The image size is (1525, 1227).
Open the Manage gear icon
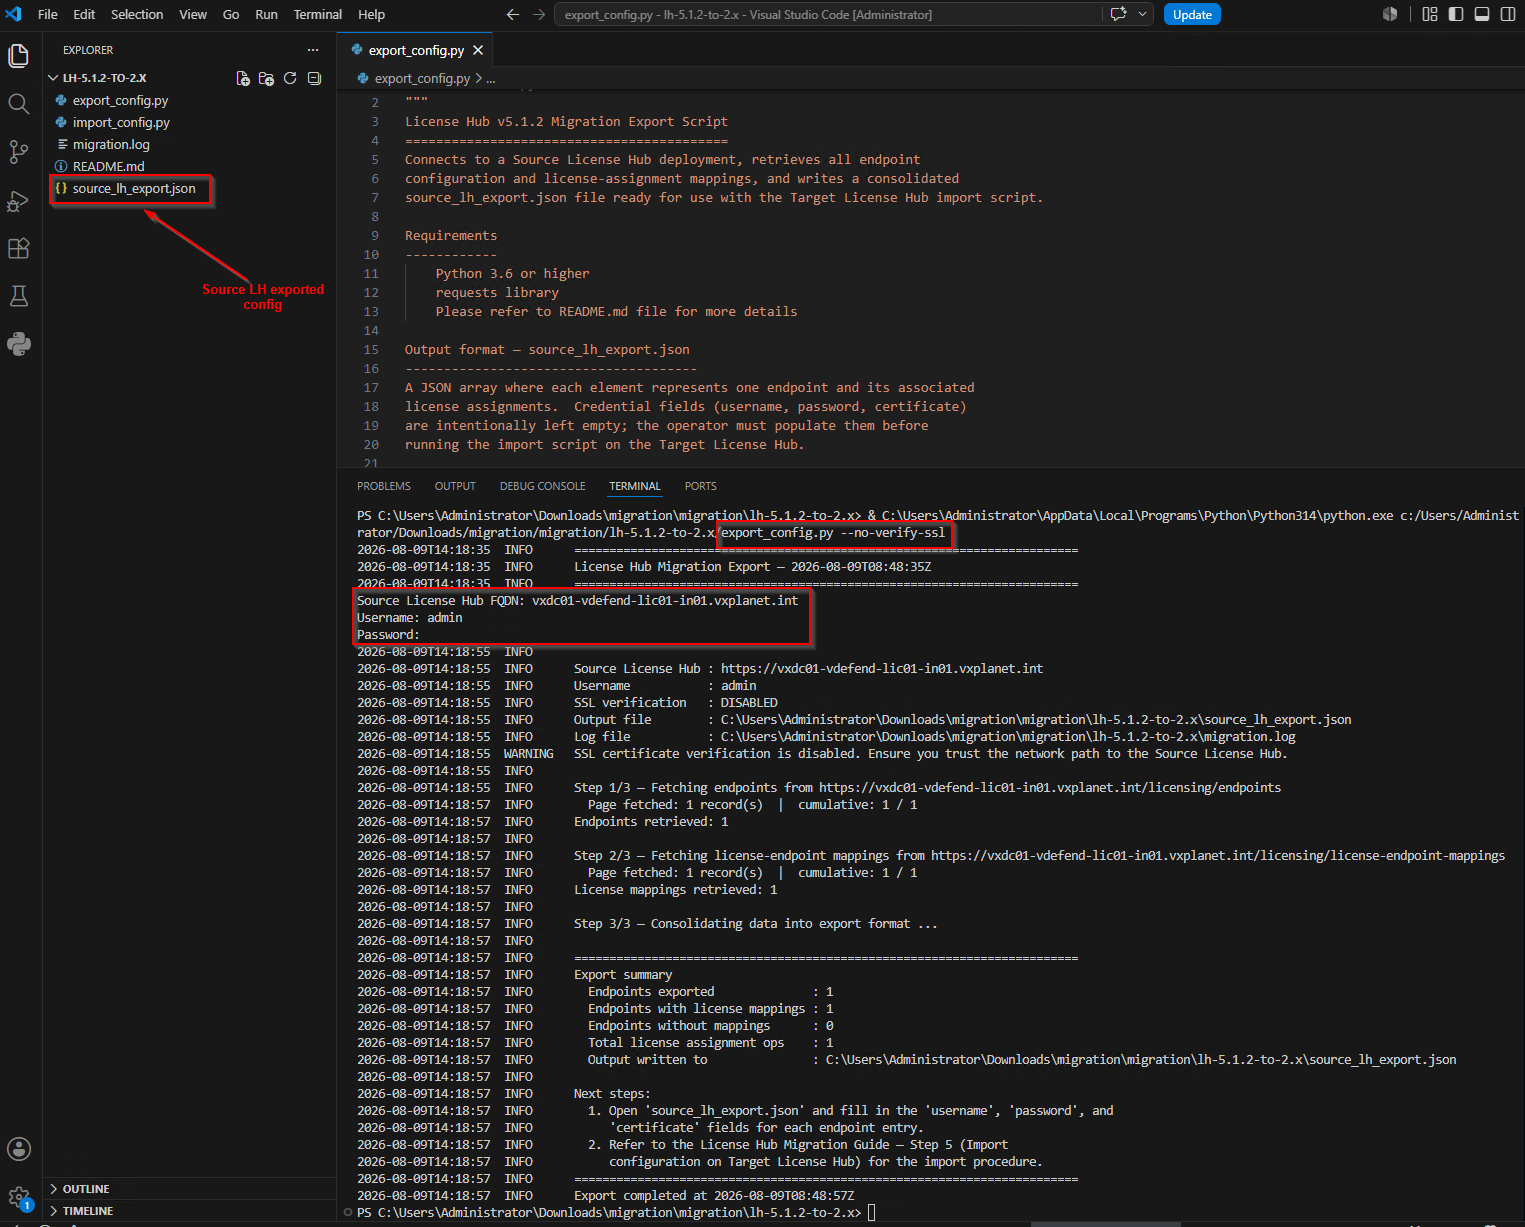coord(18,1197)
